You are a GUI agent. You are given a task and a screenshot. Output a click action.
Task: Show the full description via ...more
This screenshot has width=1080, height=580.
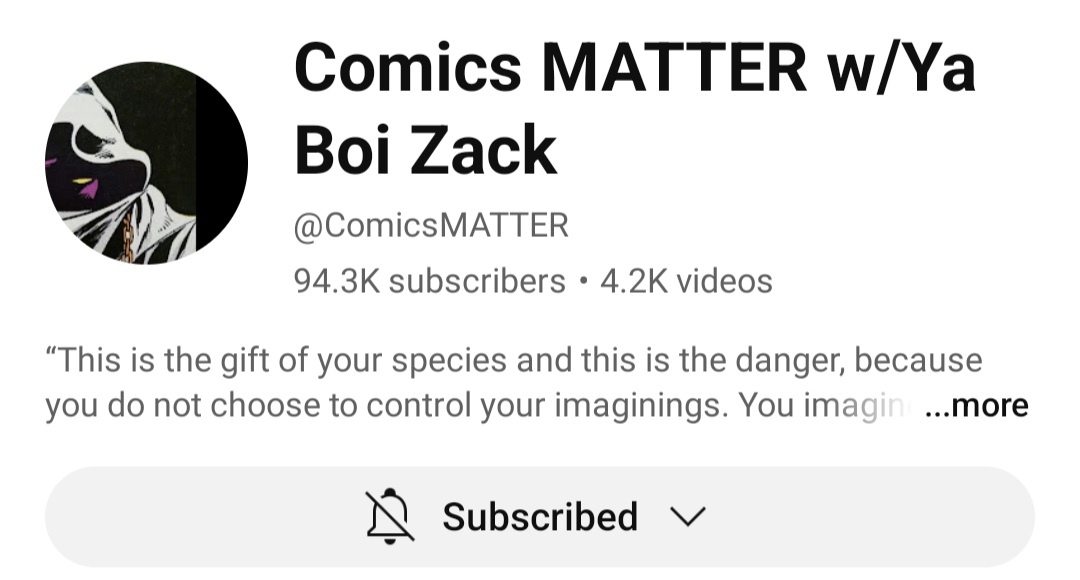point(976,405)
